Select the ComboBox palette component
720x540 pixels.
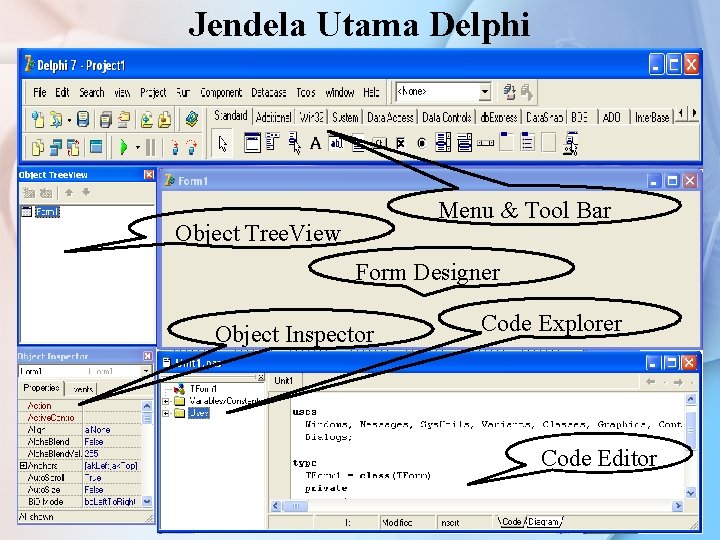[x=464, y=143]
